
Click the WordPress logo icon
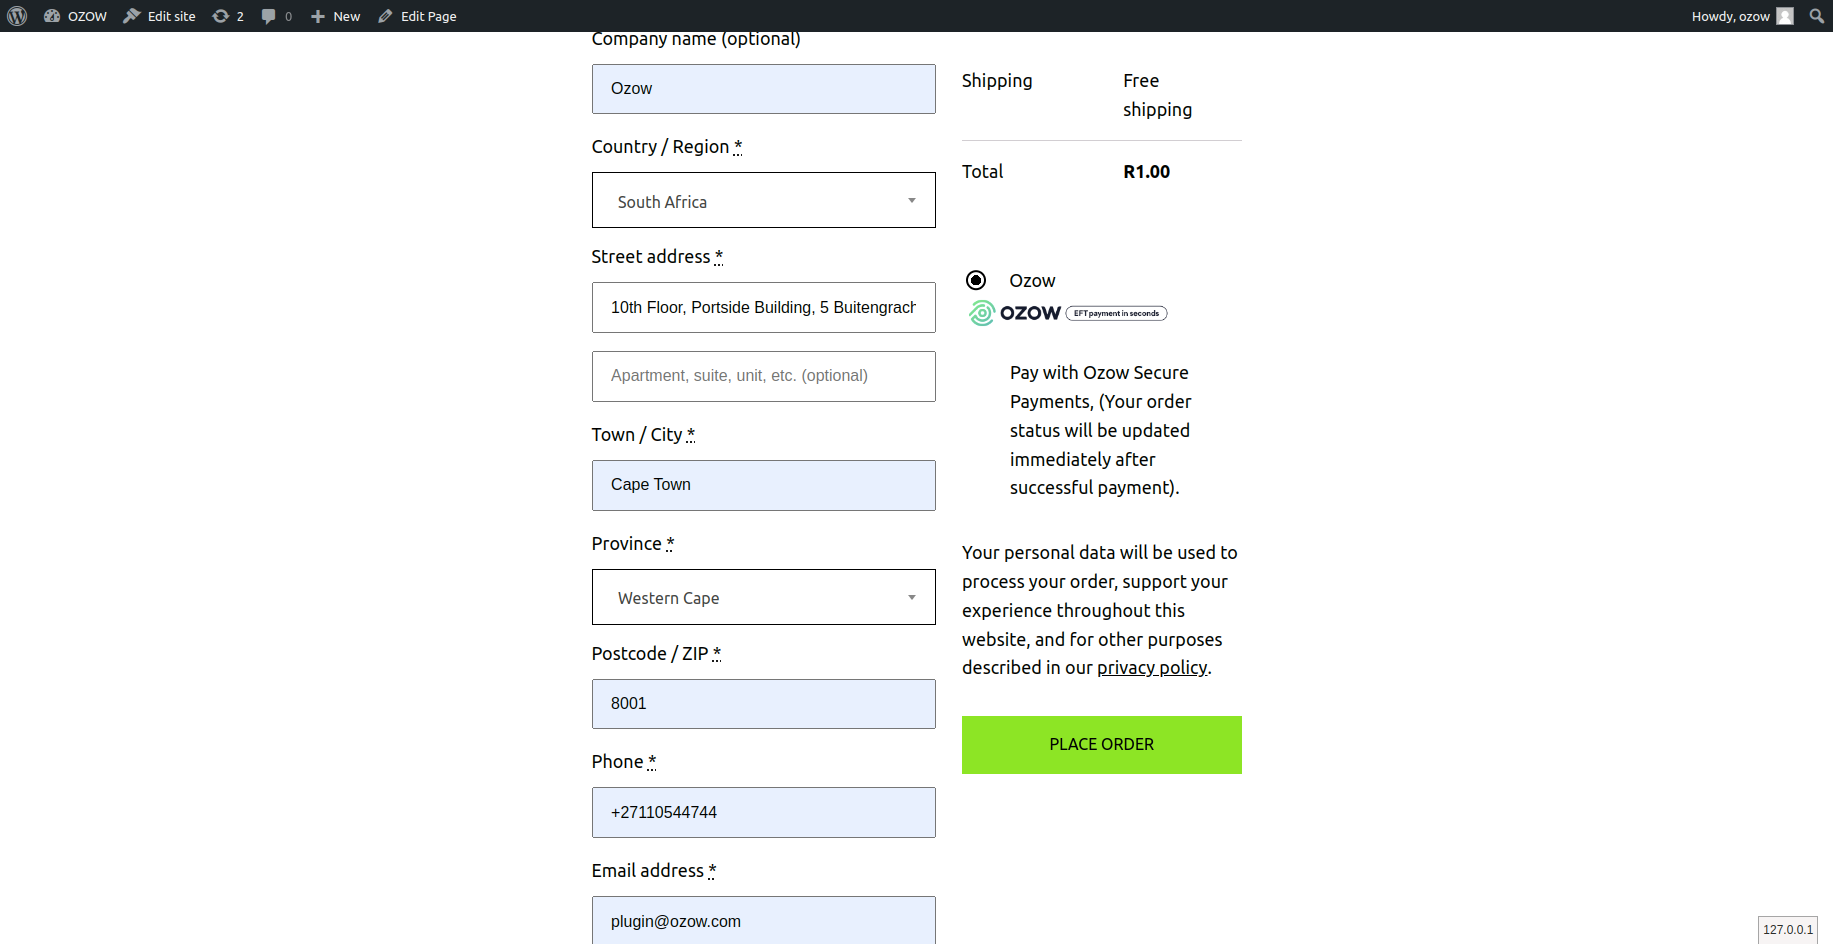click(17, 16)
